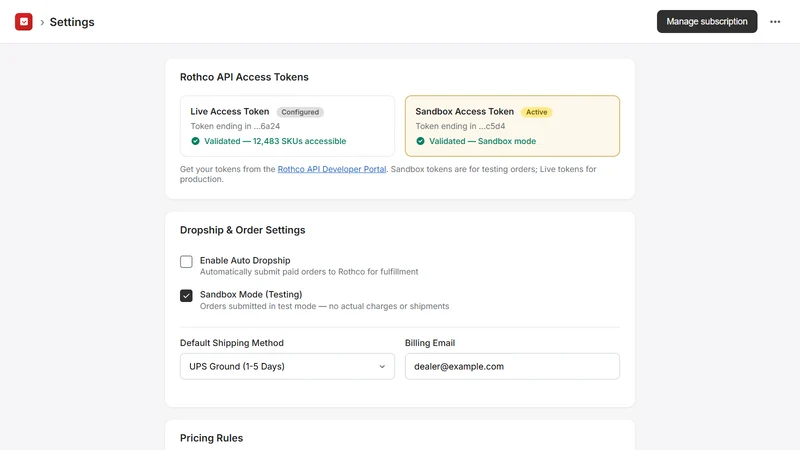The height and width of the screenshot is (450, 800).
Task: Click "Orders submitted in test mode" description
Action: click(x=324, y=306)
